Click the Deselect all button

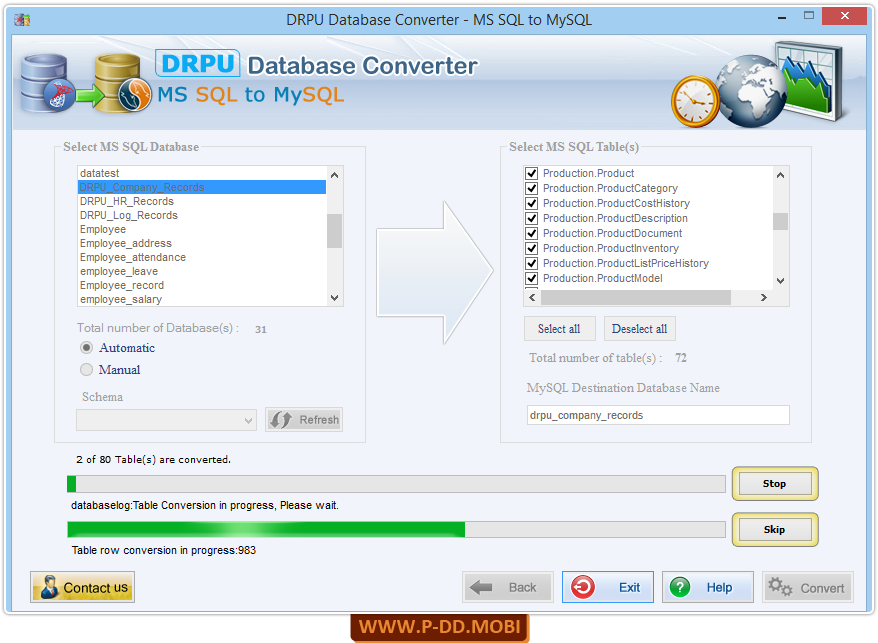[639, 329]
